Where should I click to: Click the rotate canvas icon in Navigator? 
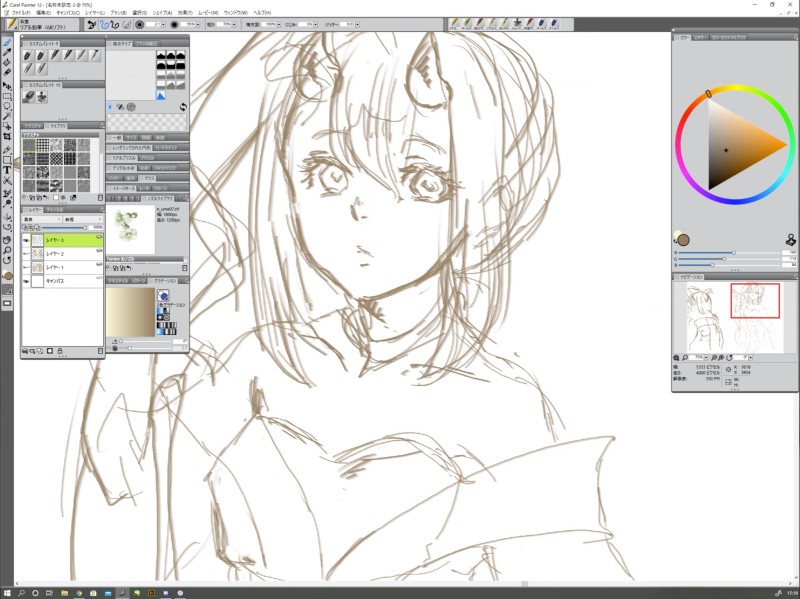click(729, 358)
